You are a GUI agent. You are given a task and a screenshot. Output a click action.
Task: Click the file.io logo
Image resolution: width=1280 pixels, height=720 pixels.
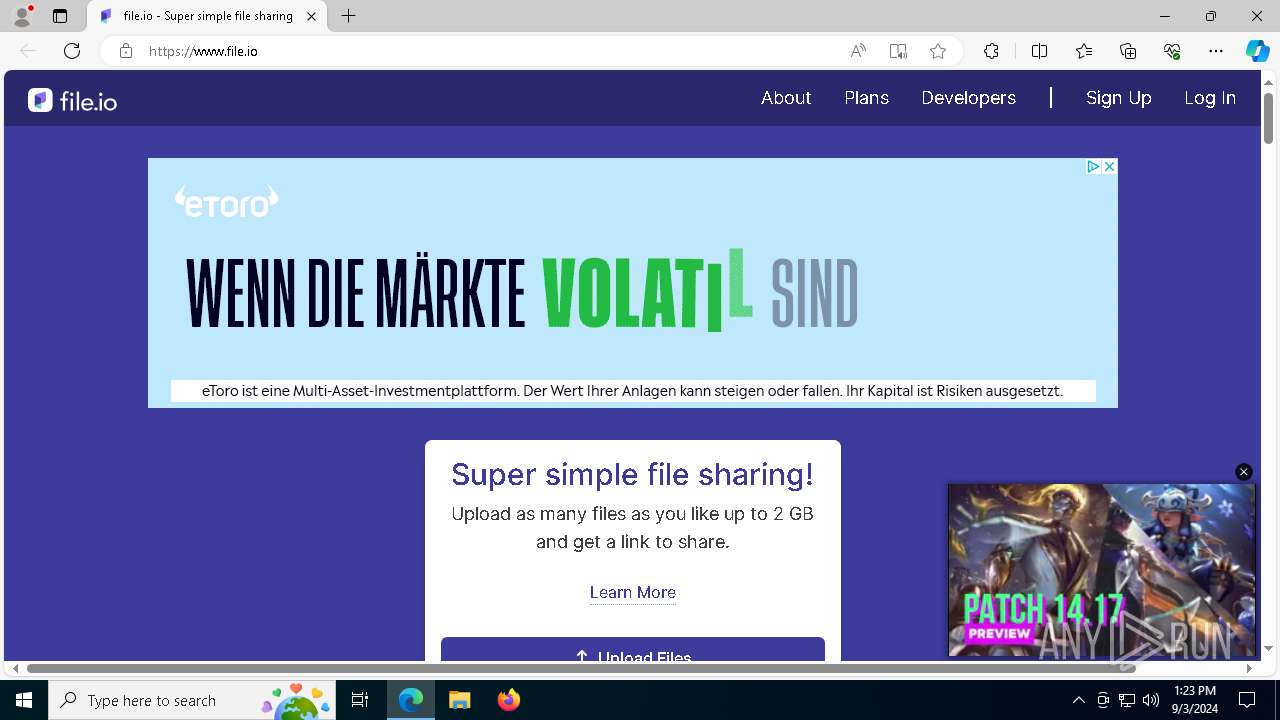coord(72,100)
